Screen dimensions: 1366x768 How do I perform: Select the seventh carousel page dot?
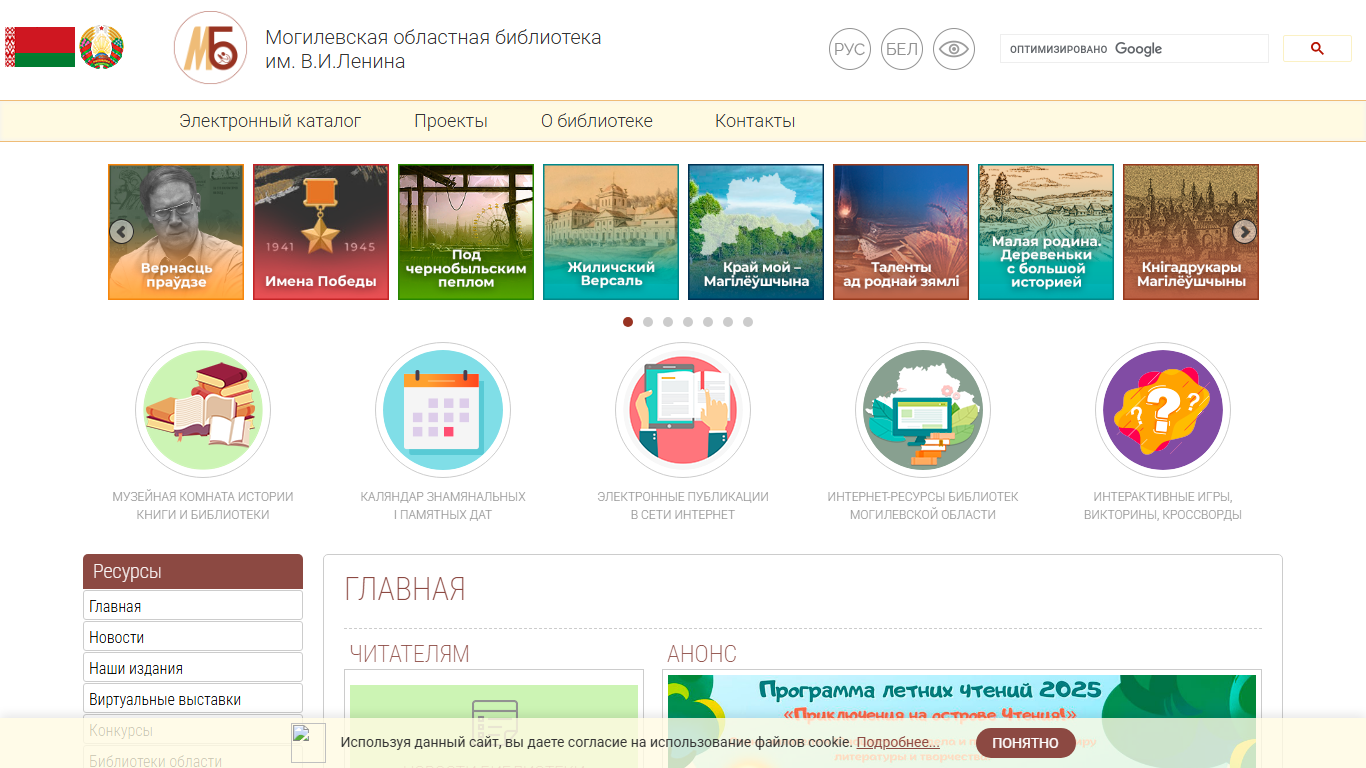click(748, 322)
